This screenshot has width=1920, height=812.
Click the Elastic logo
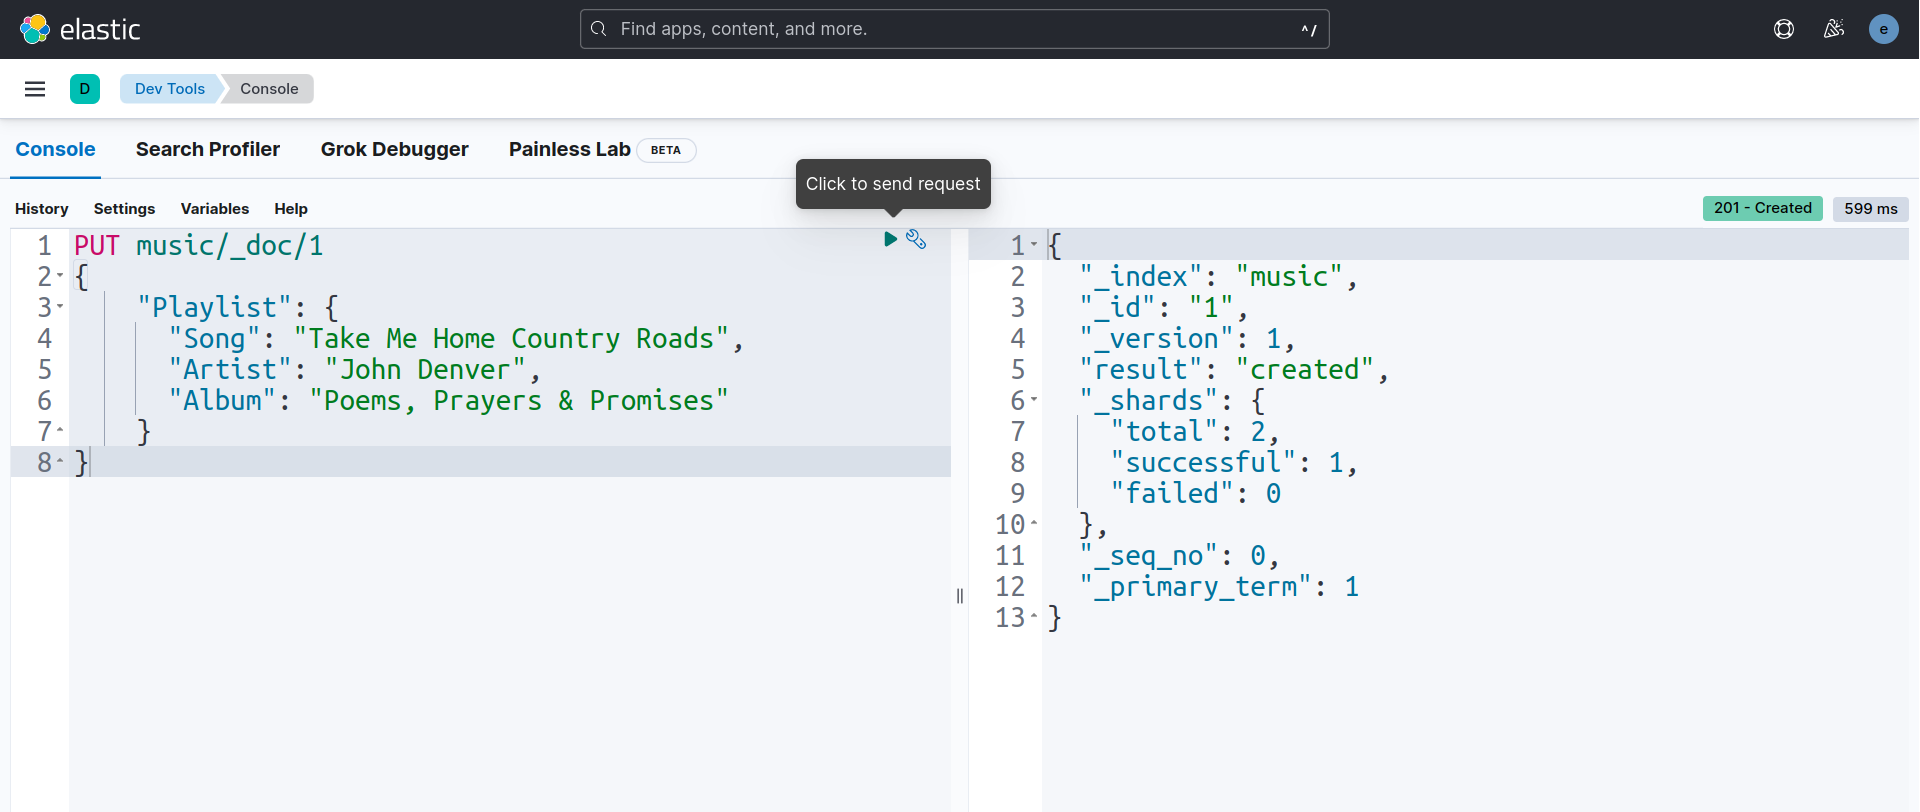(x=80, y=29)
